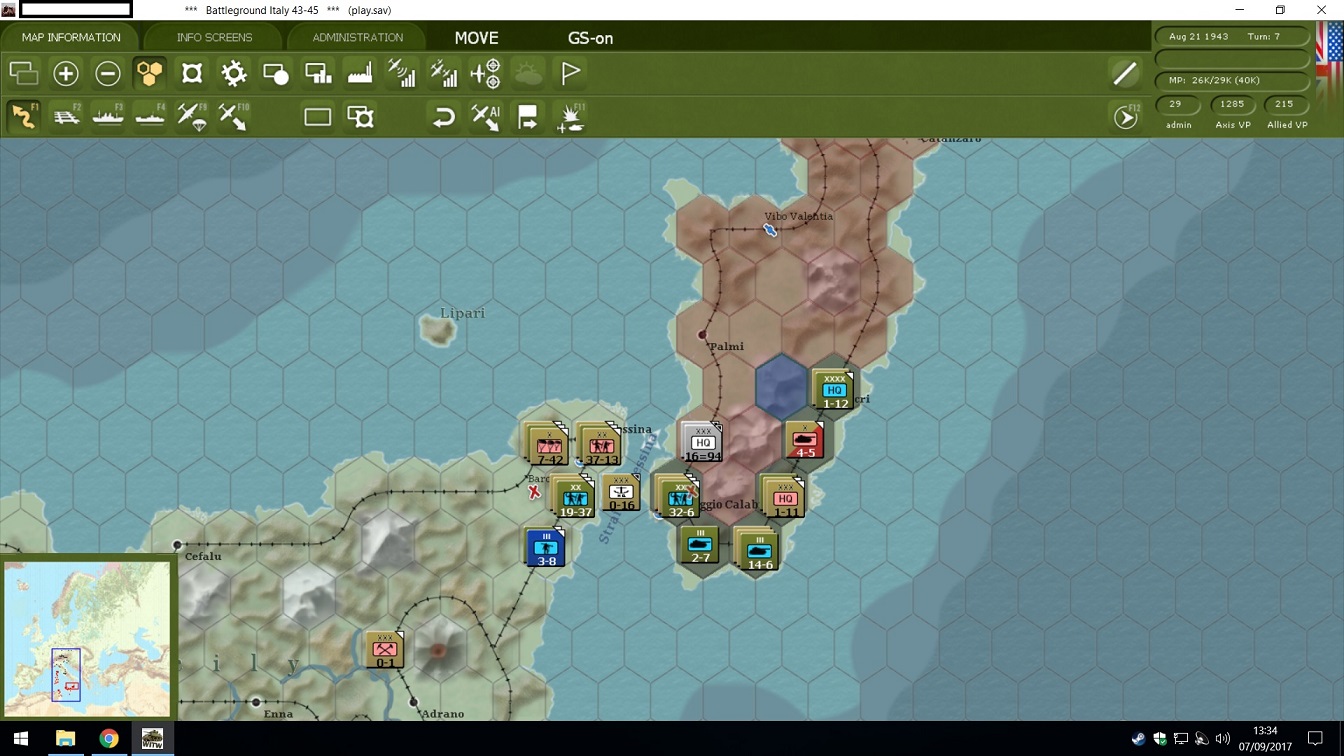Select the F10 air mission icon
This screenshot has height=756, width=1344.
pyautogui.click(x=234, y=117)
